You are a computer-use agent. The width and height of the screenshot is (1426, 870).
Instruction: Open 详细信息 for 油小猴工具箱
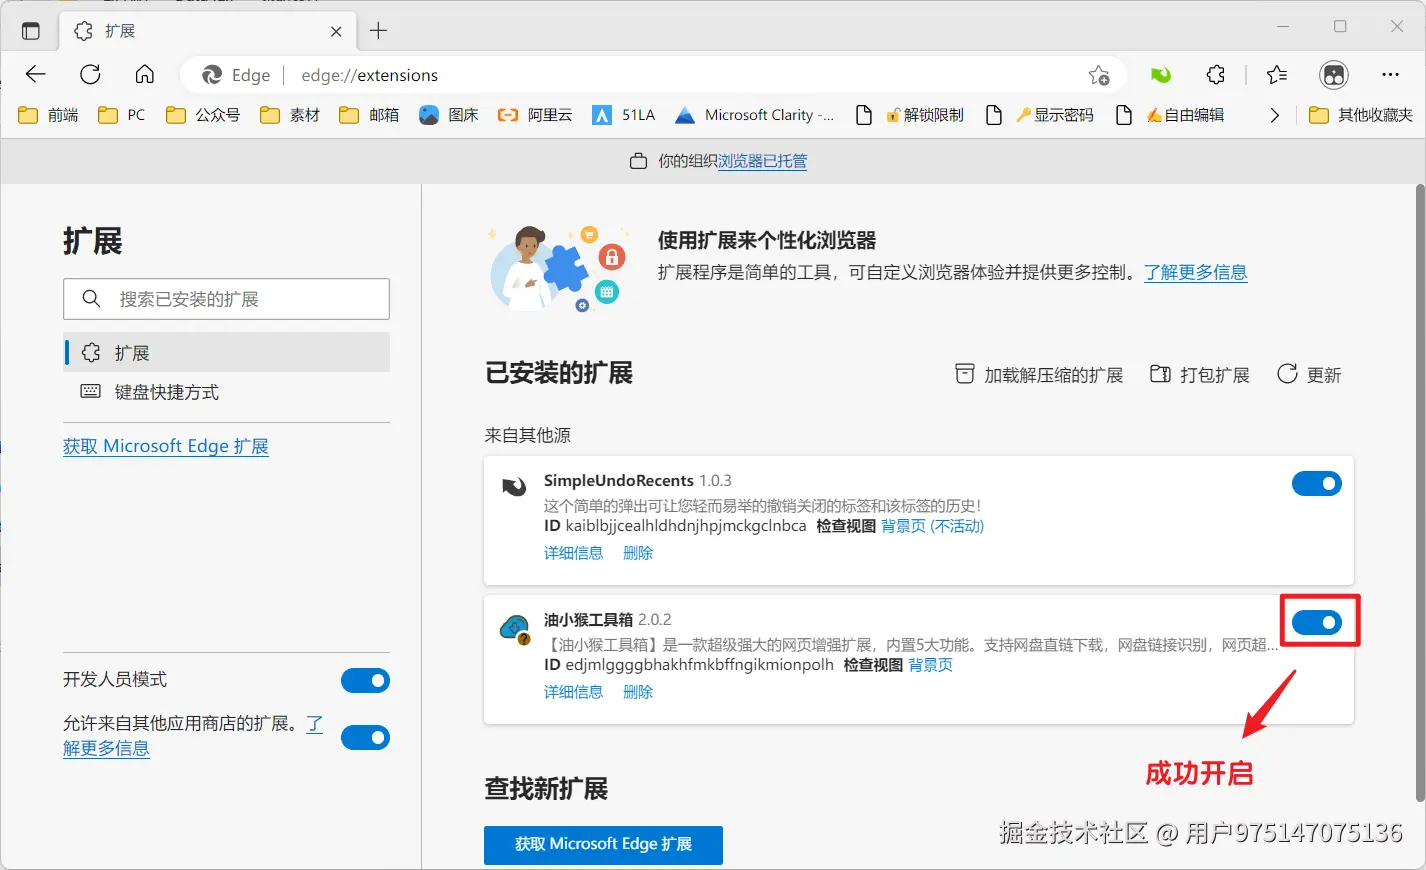point(573,692)
